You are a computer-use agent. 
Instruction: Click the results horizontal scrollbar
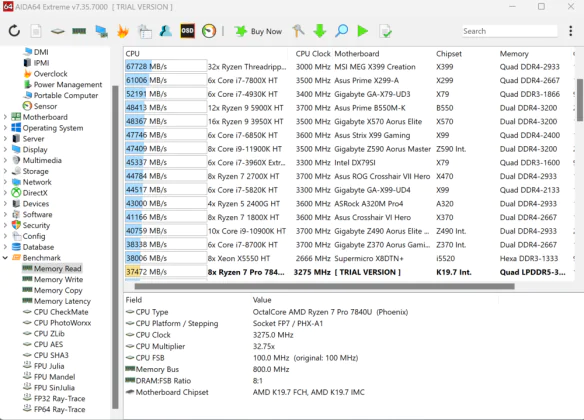(x=324, y=286)
